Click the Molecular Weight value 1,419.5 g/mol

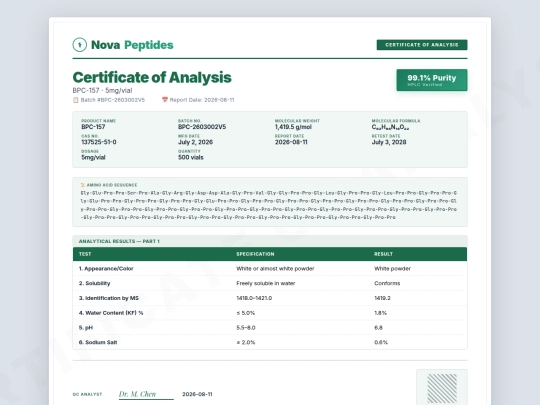click(293, 127)
